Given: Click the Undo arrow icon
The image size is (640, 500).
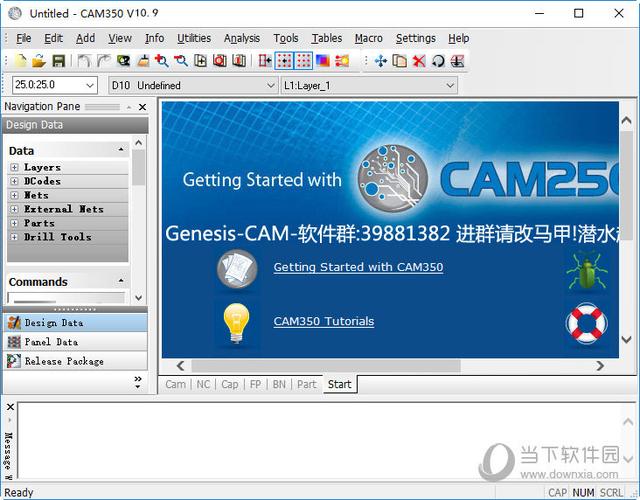Looking at the screenshot, I should (x=84, y=61).
